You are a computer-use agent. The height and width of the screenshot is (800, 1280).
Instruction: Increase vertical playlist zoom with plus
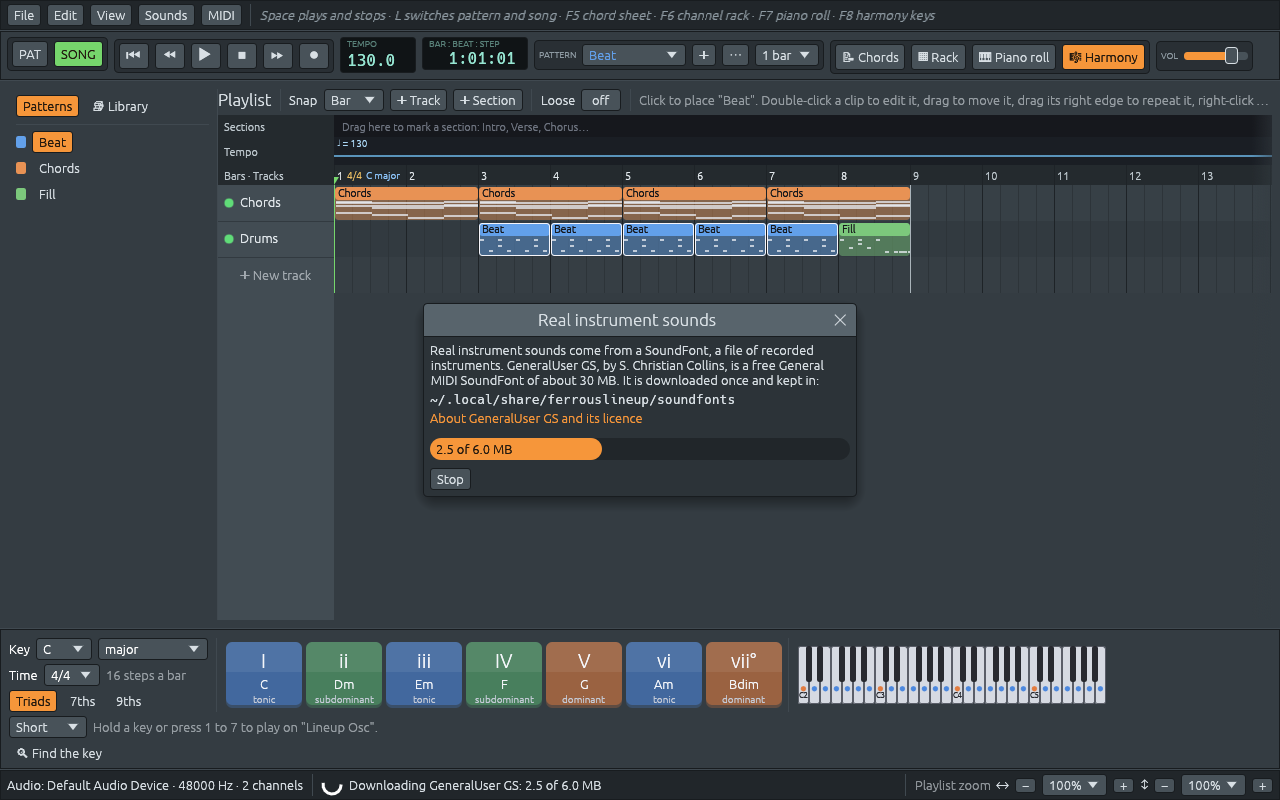coord(1262,786)
